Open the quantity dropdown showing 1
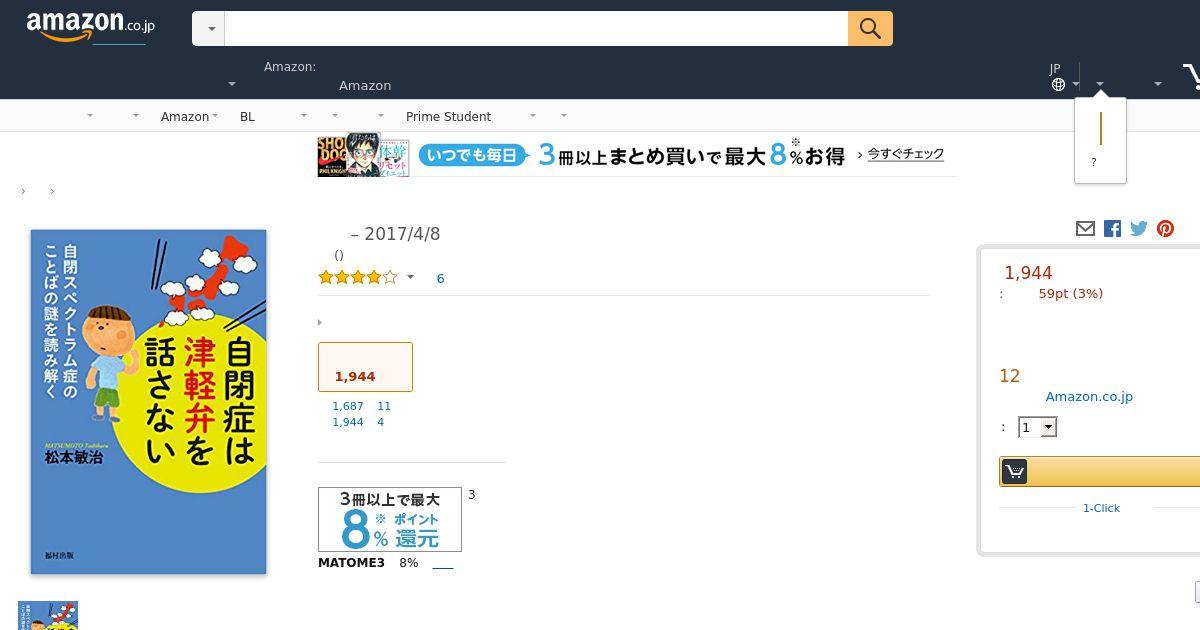 pos(1038,427)
